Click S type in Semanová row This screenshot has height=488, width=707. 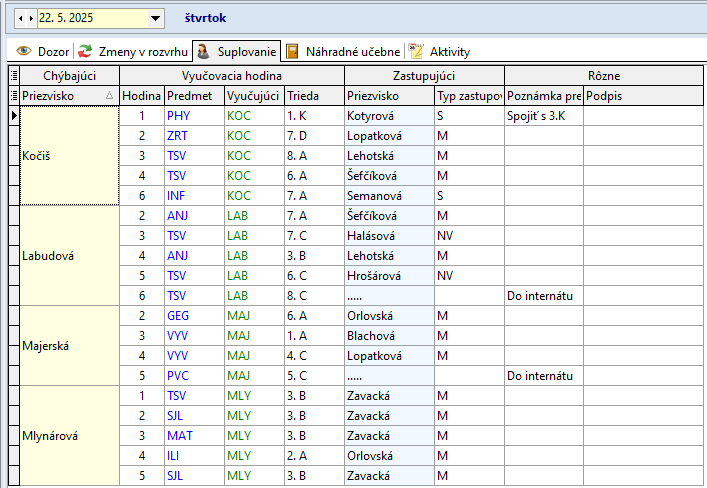point(469,196)
